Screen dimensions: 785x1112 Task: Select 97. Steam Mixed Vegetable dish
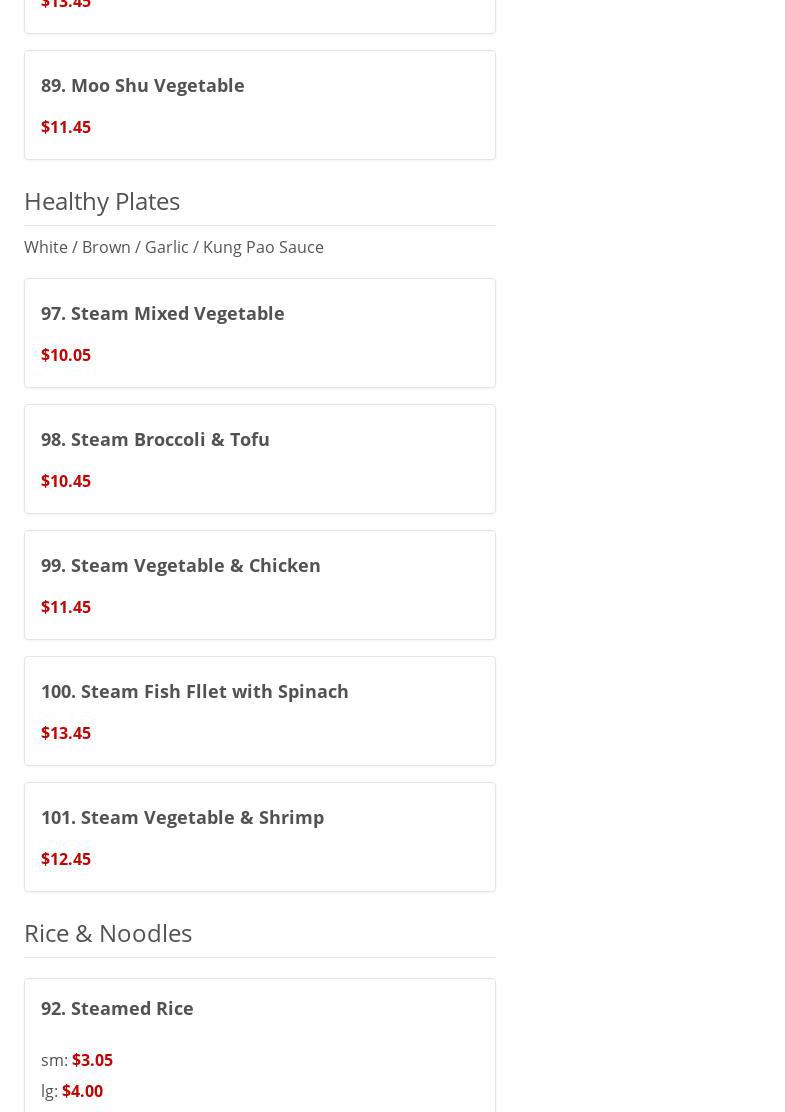[x=163, y=314]
